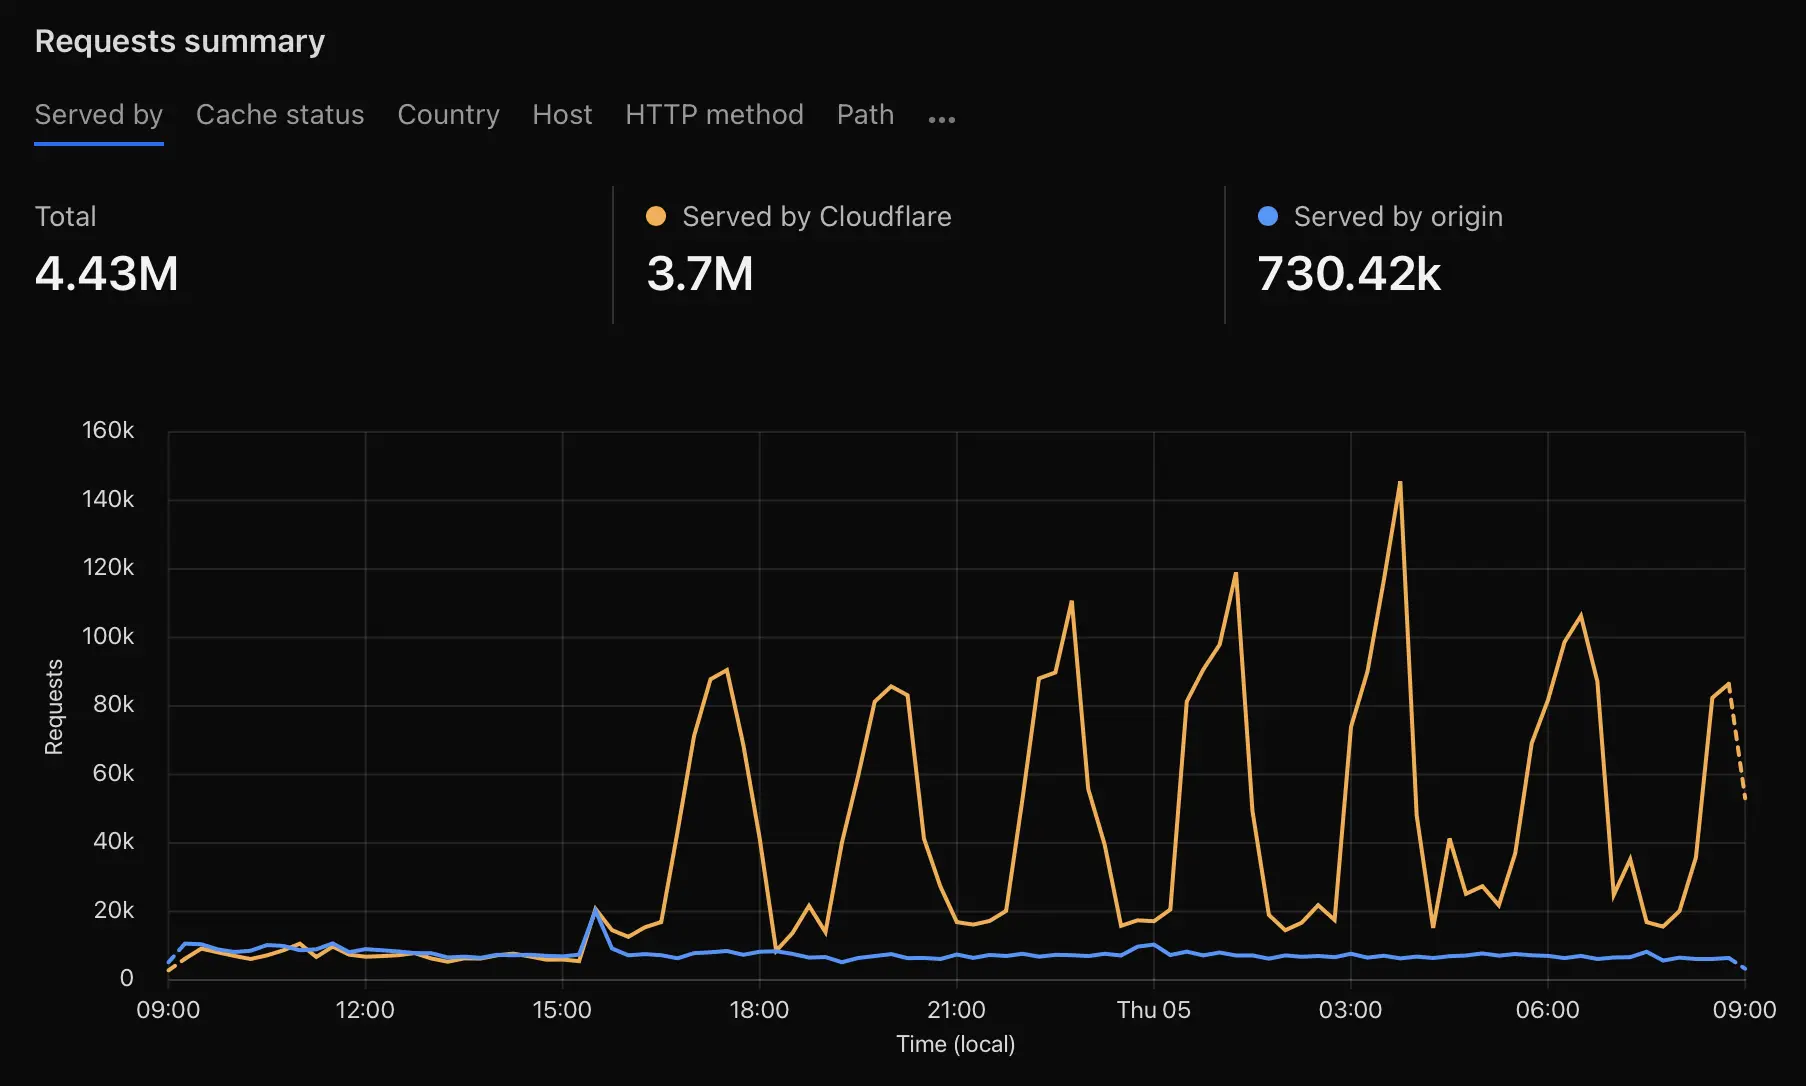
Task: Select the Served by tab
Action: click(x=98, y=115)
